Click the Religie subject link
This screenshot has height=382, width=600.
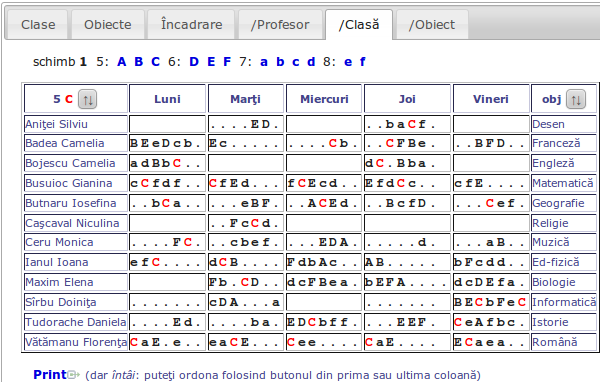coord(550,223)
